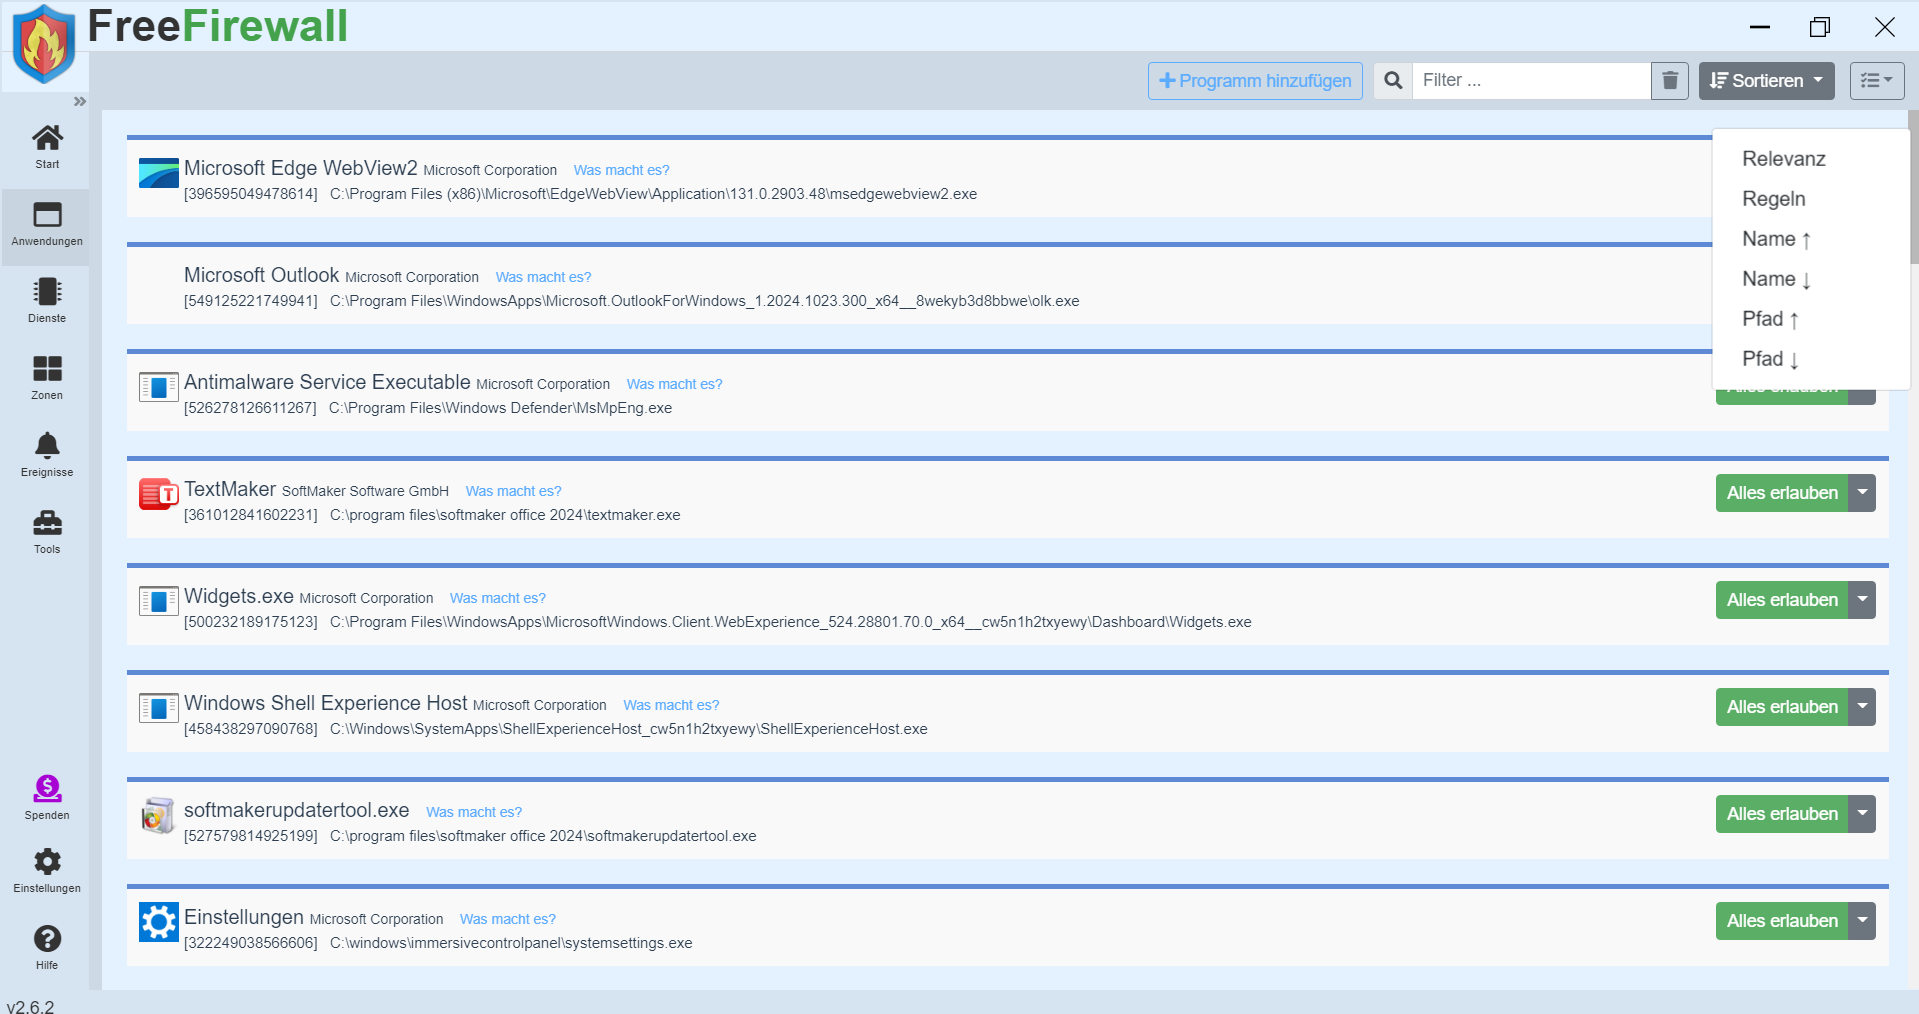Open the Sortieren dropdown

coord(1766,80)
